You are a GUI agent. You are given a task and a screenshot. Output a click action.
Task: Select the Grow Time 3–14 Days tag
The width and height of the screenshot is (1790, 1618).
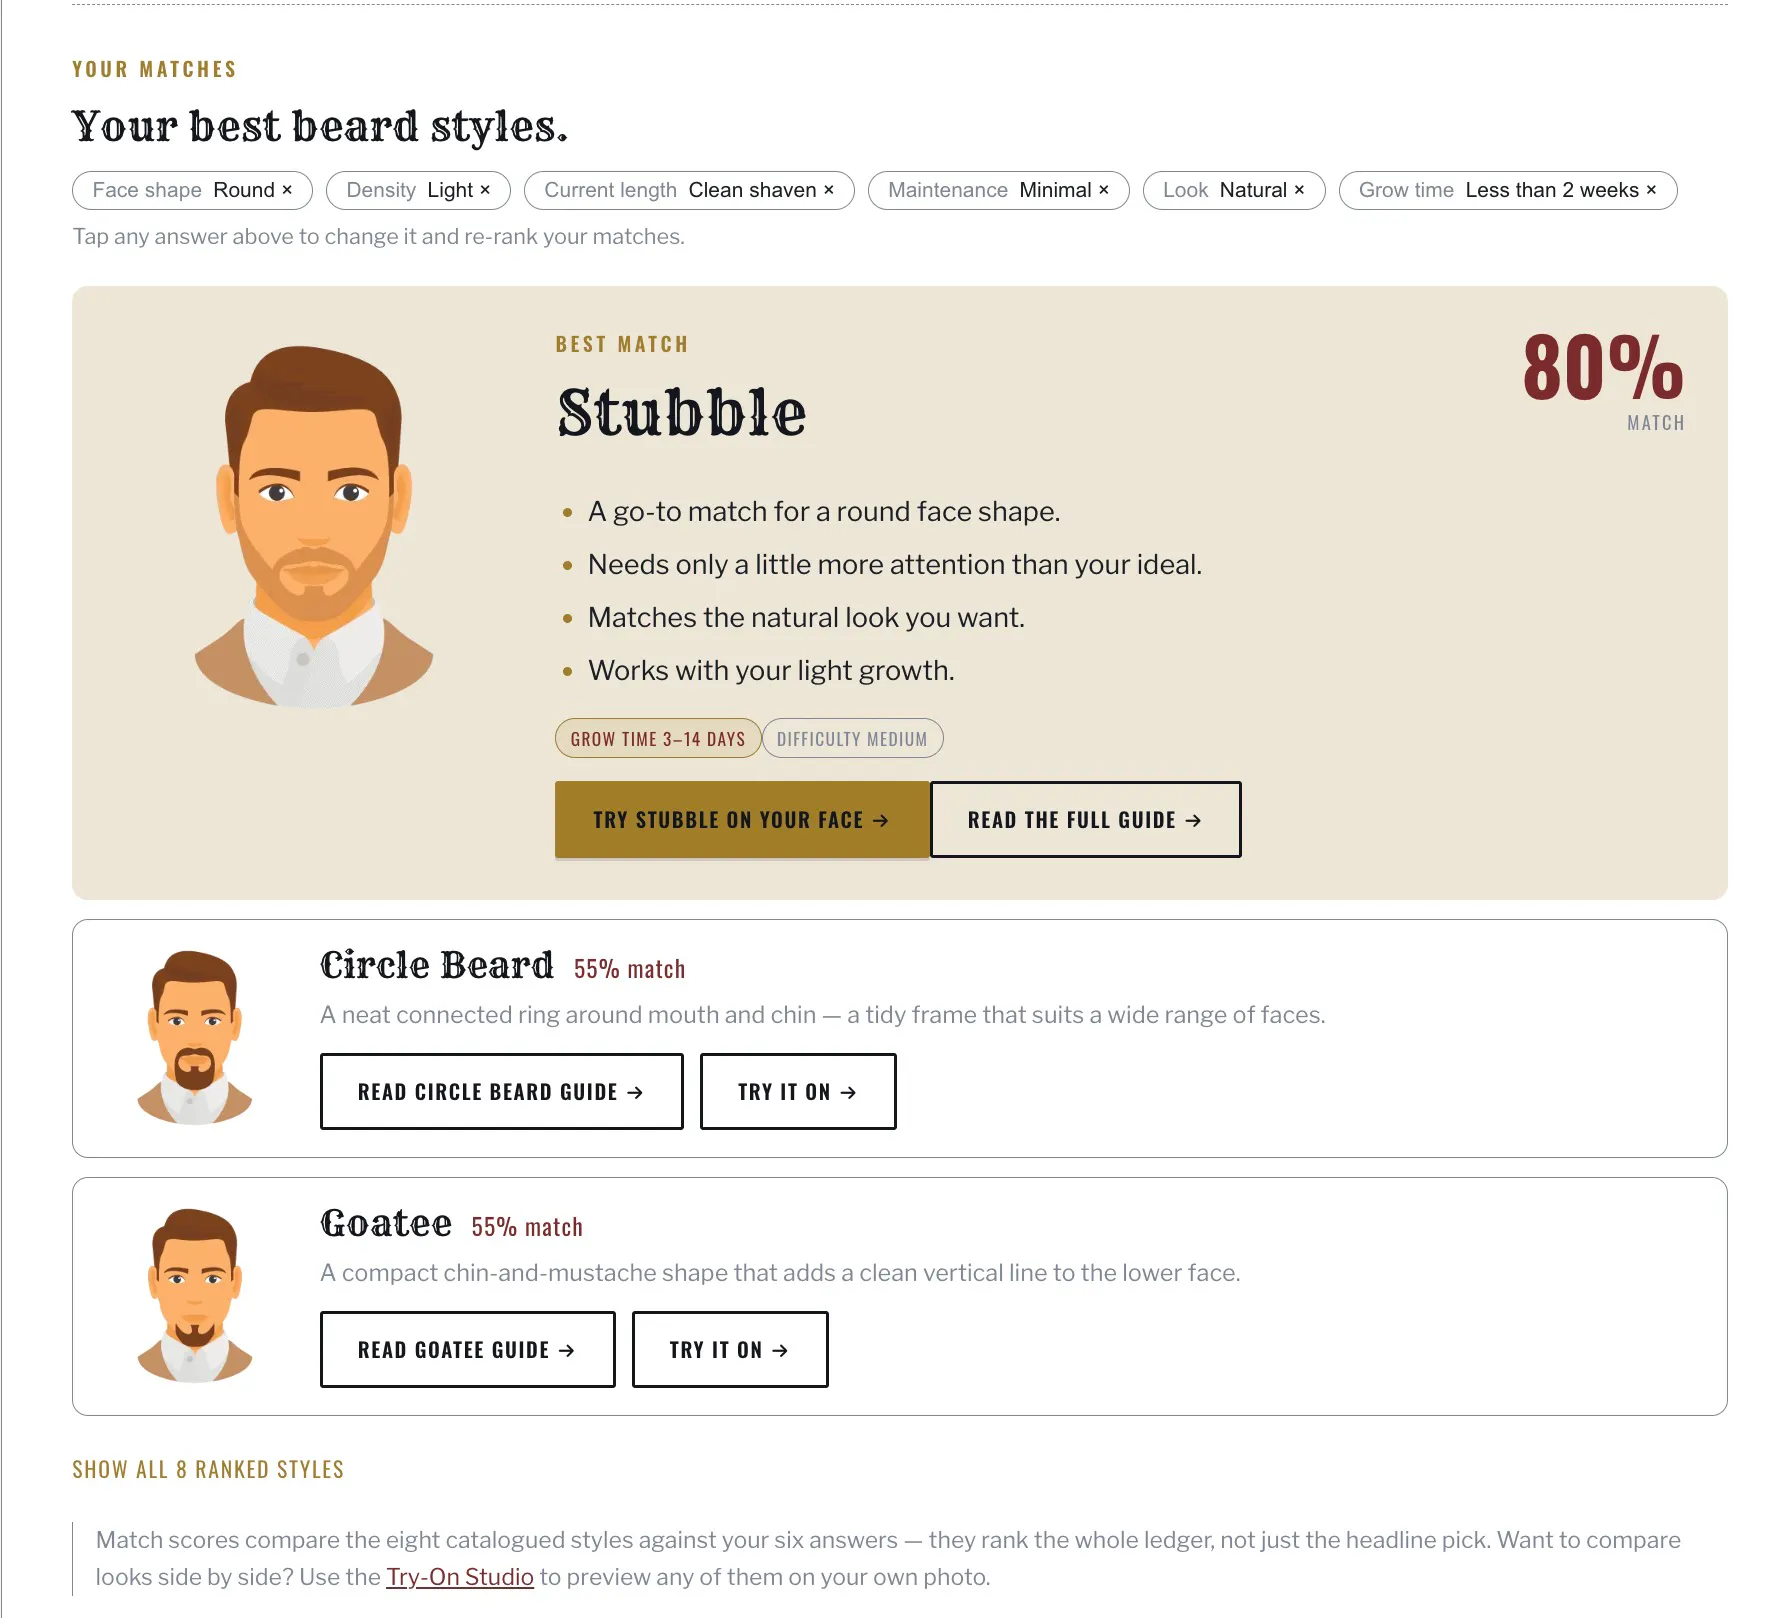pos(658,739)
